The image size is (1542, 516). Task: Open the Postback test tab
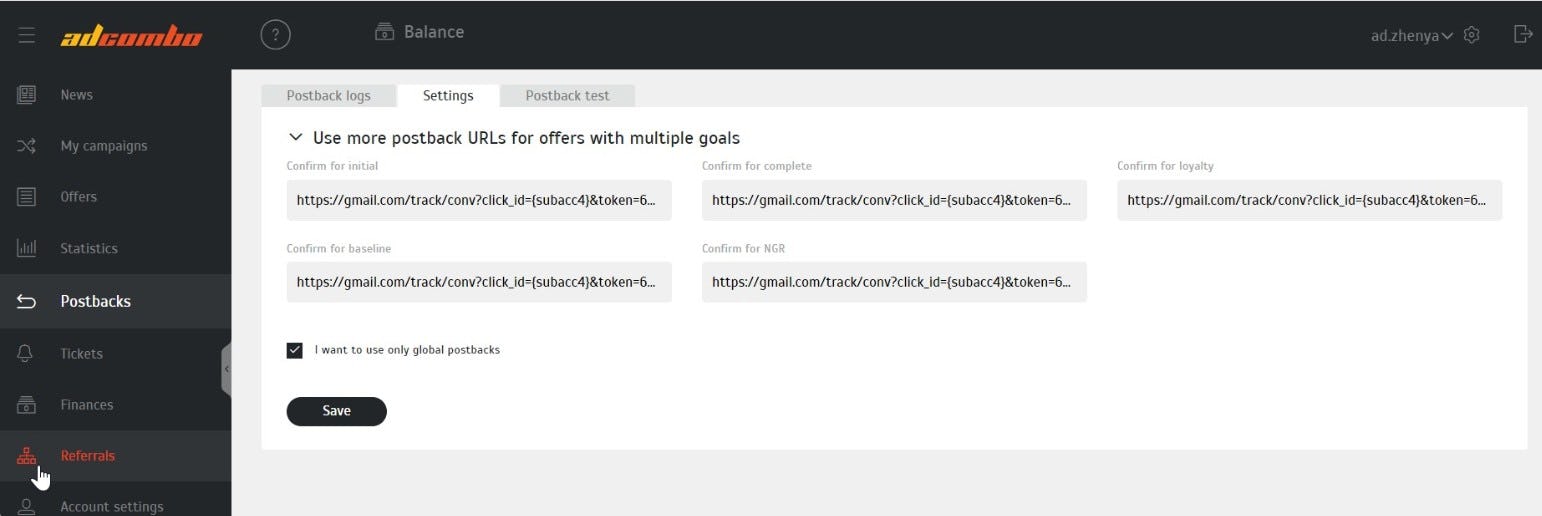pos(567,95)
